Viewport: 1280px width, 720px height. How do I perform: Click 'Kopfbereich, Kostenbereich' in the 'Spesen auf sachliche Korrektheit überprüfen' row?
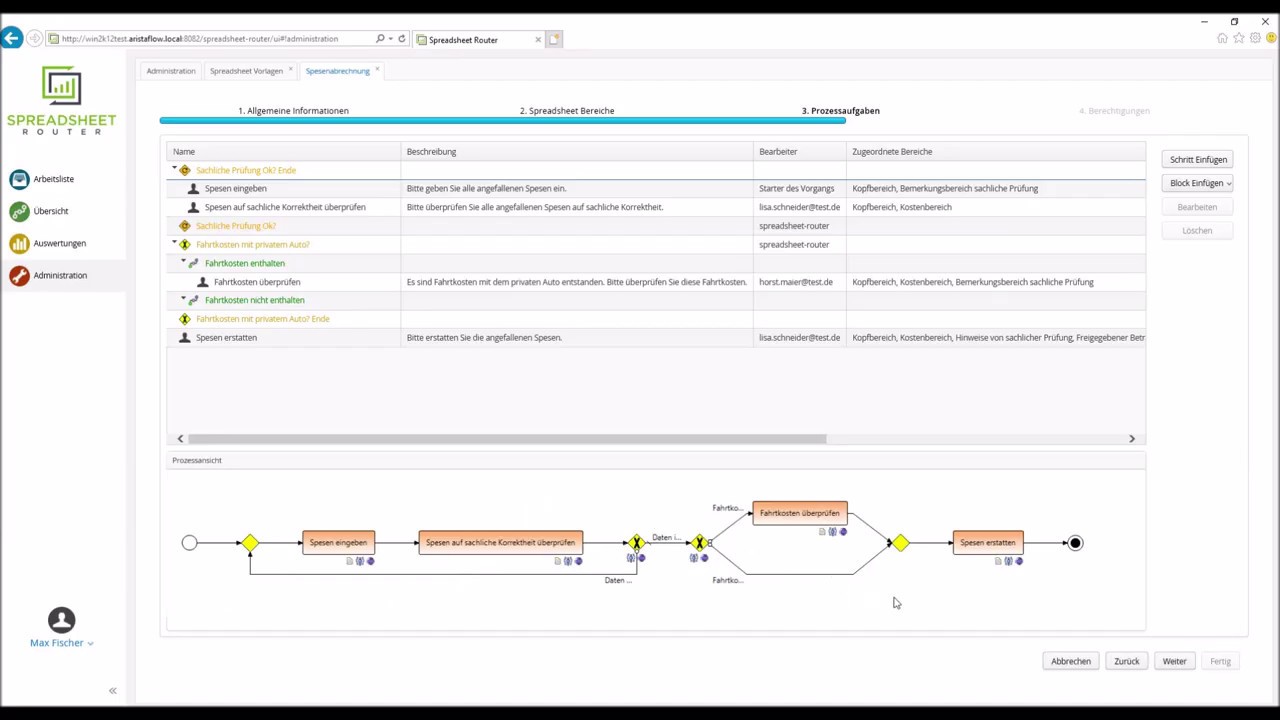tap(902, 207)
